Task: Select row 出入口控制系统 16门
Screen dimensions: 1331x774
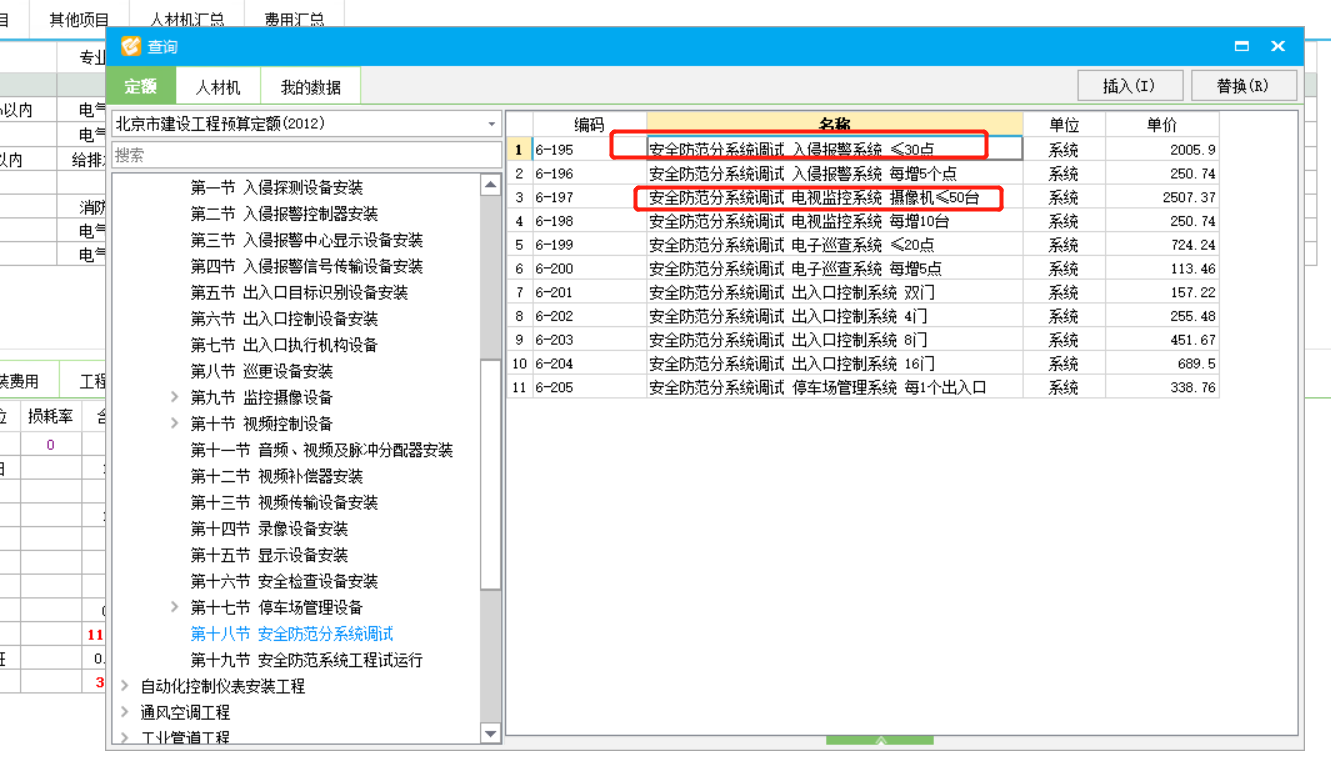Action: point(863,364)
